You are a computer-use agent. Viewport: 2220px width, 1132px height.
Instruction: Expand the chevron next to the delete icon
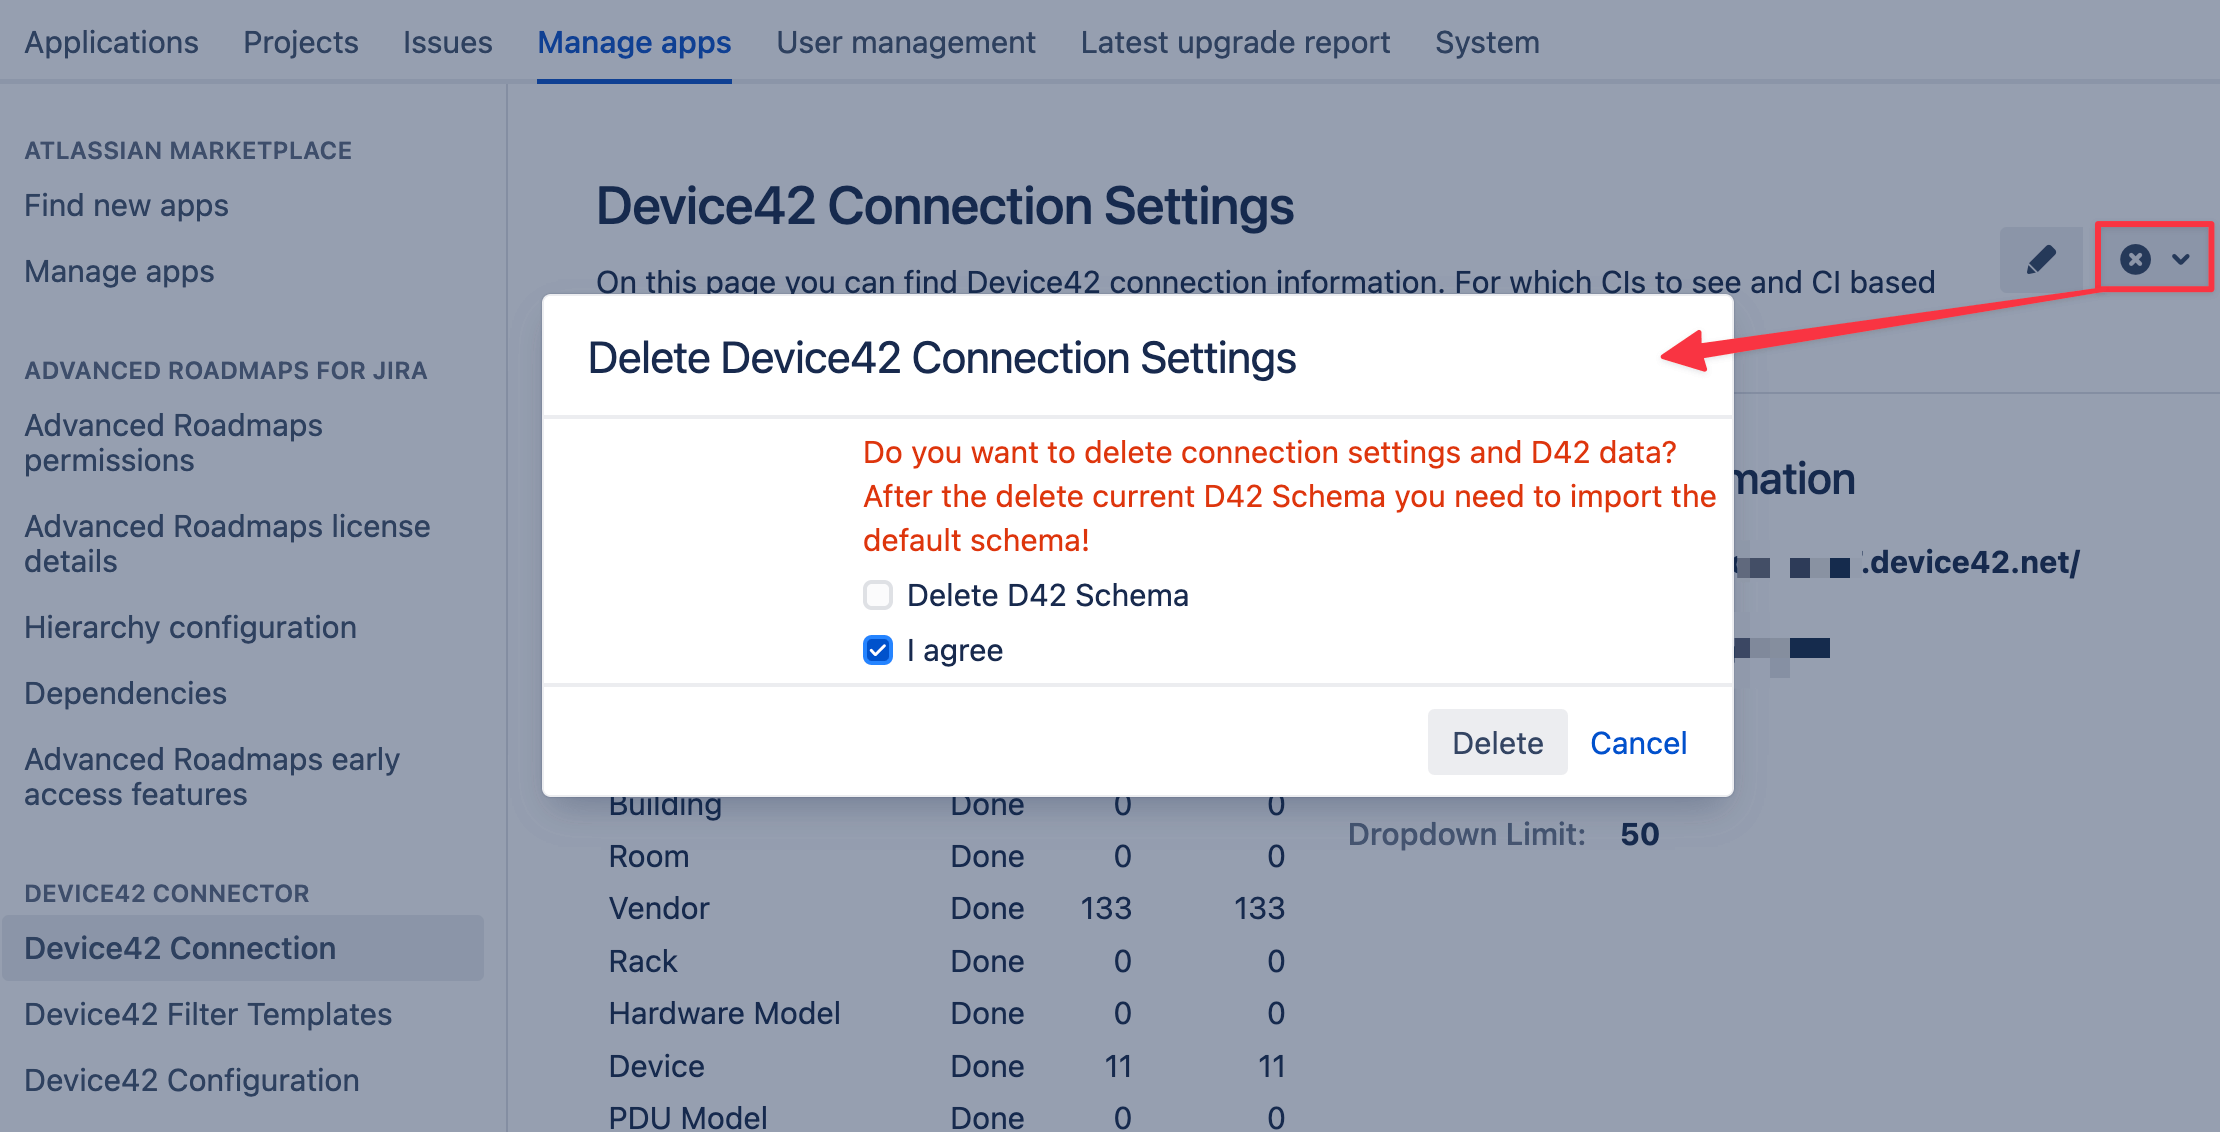point(2181,259)
